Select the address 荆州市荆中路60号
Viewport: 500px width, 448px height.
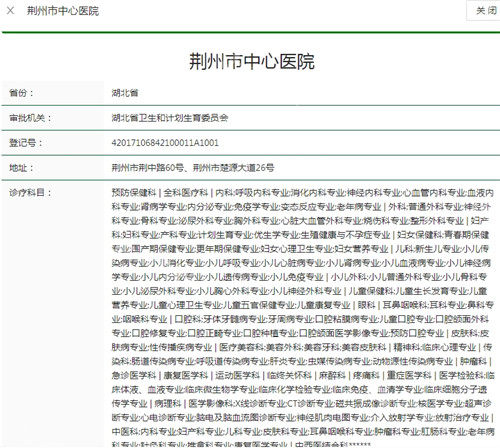[x=148, y=168]
